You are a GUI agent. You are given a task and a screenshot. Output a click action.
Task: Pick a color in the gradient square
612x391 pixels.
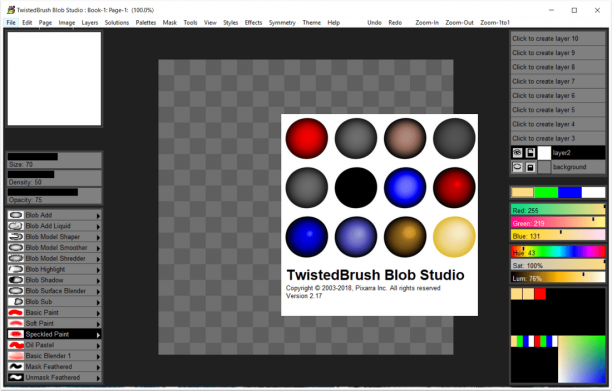(582, 359)
